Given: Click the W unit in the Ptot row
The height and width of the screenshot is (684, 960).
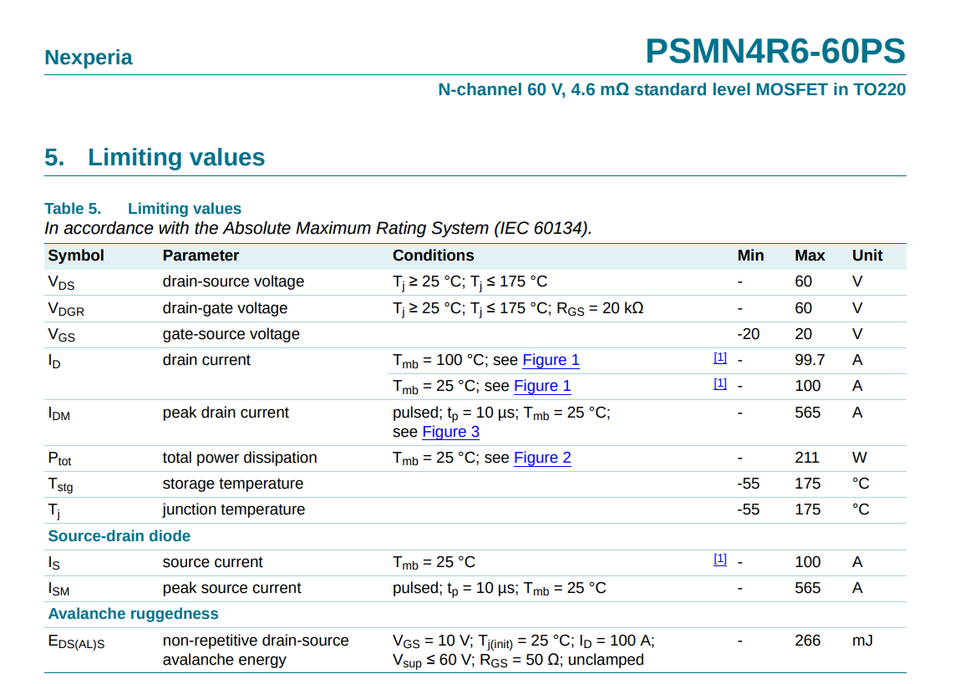Looking at the screenshot, I should pyautogui.click(x=859, y=457).
